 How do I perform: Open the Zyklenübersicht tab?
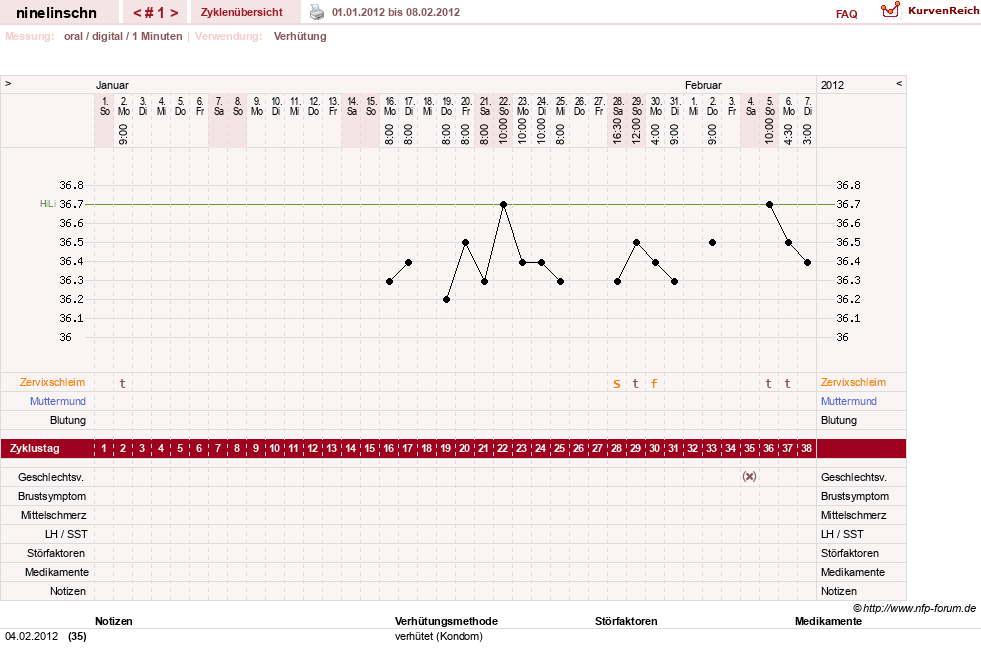[x=241, y=12]
